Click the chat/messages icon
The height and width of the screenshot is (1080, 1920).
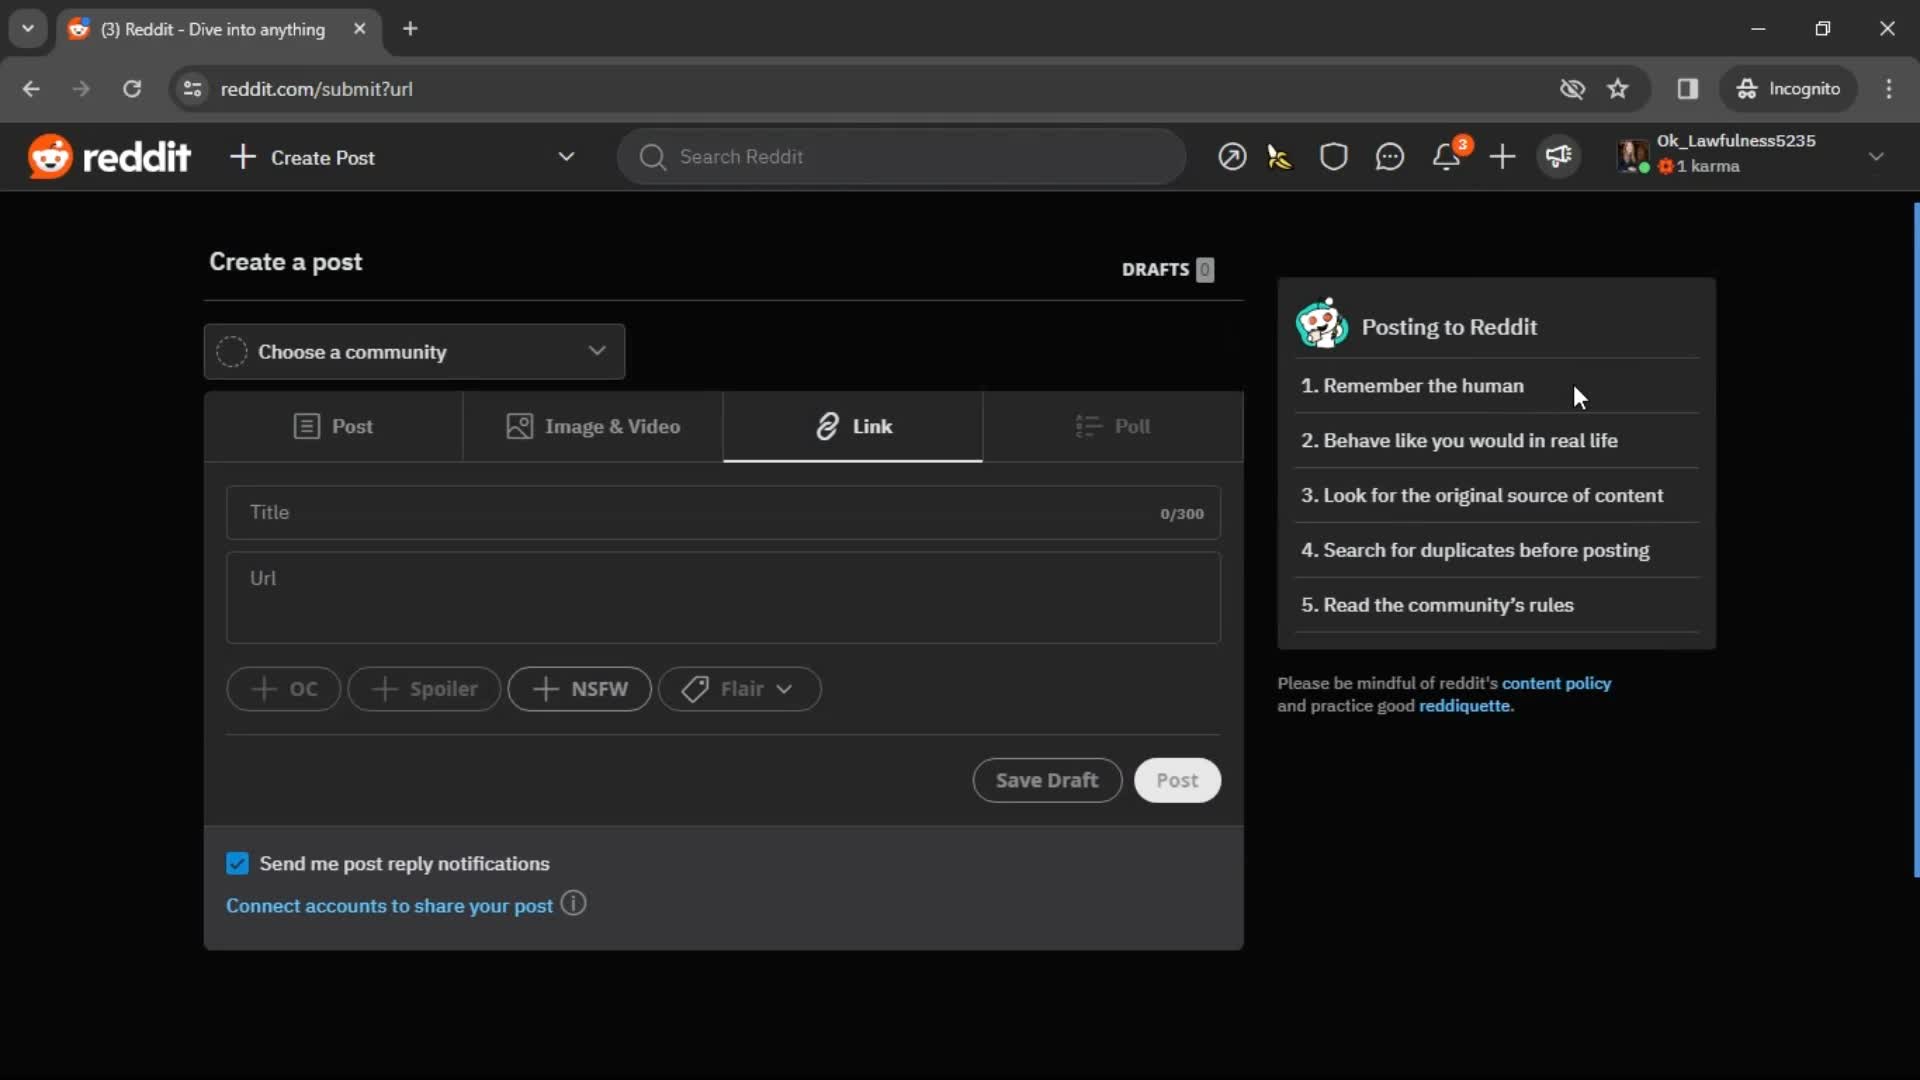(x=1390, y=157)
